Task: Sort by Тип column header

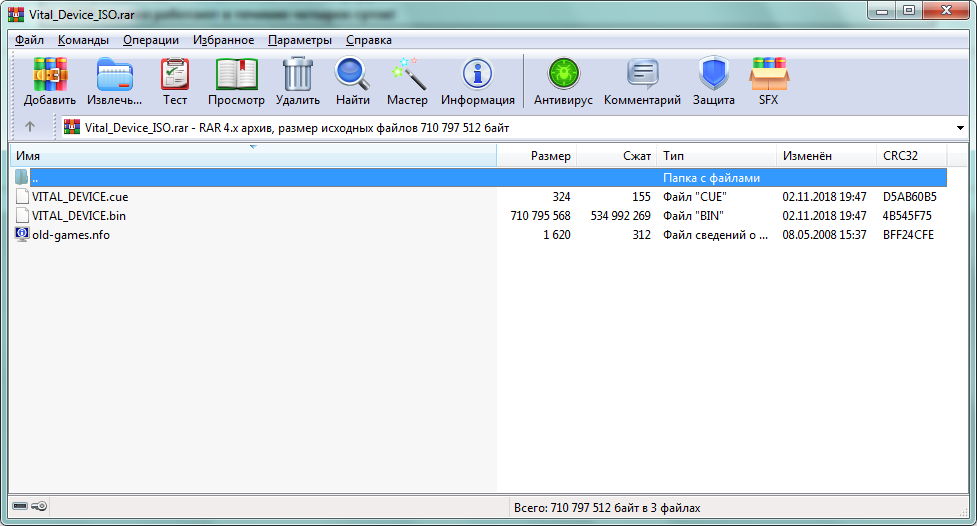Action: coord(717,156)
